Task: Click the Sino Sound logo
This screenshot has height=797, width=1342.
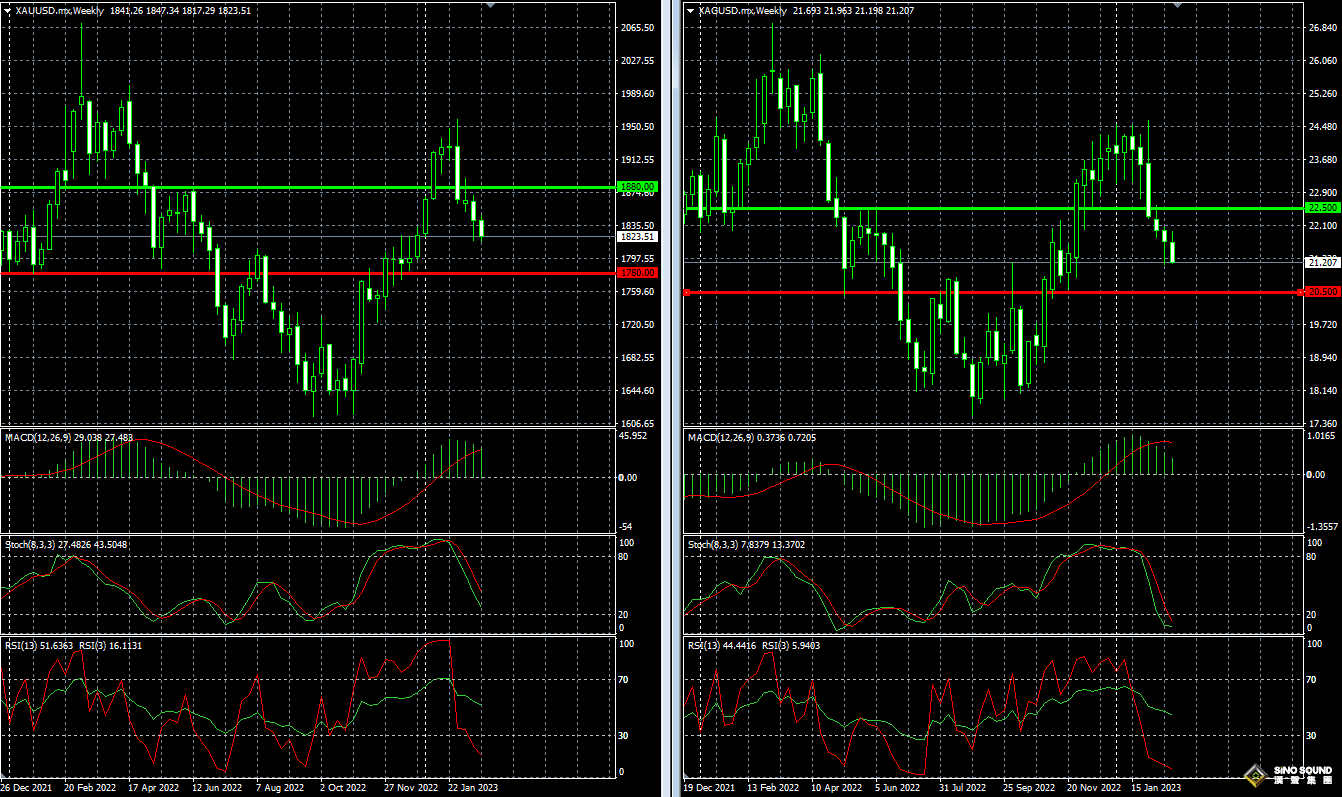Action: pyautogui.click(x=1288, y=774)
